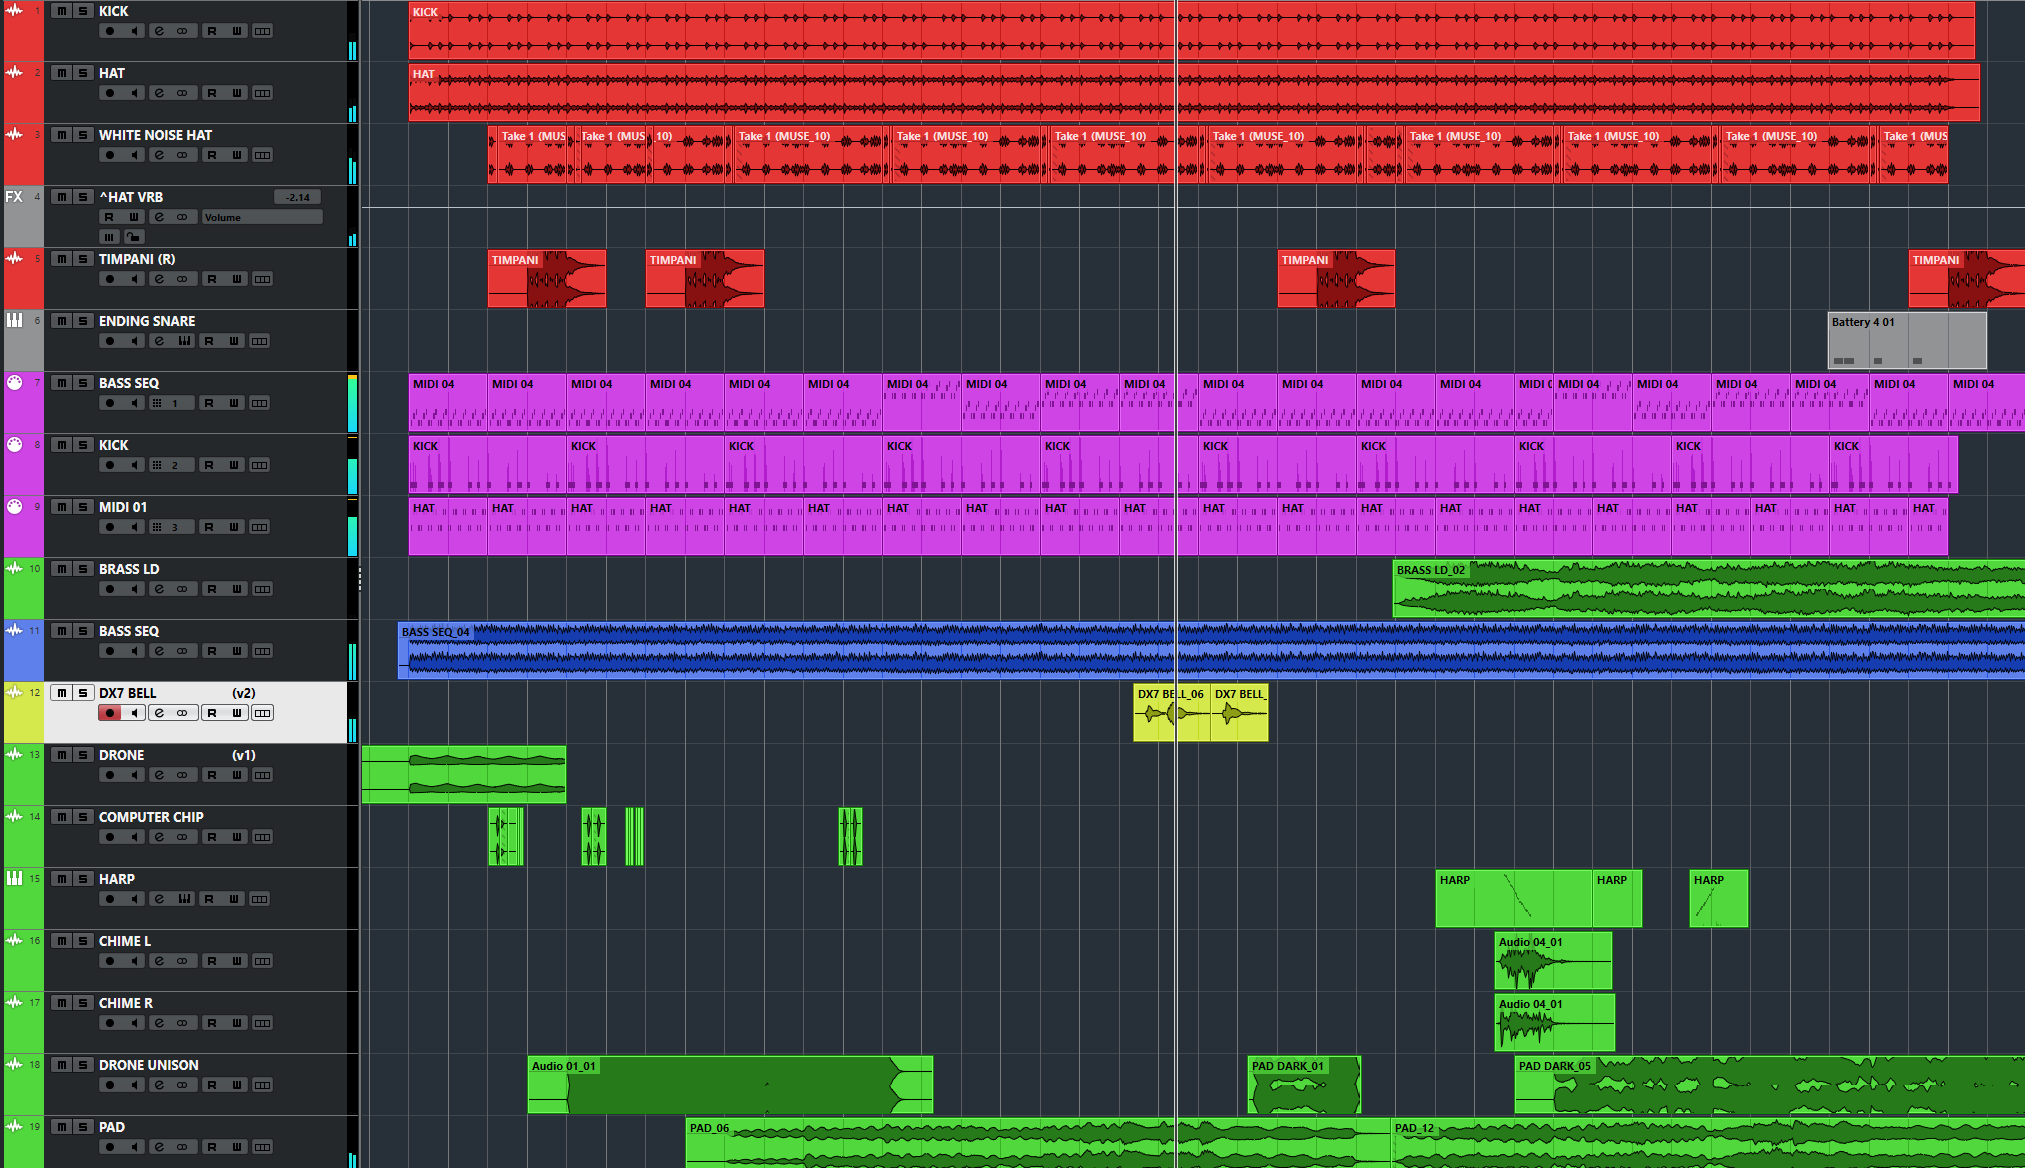
Task: Enable Read automation on DRONE track
Action: pos(211,775)
